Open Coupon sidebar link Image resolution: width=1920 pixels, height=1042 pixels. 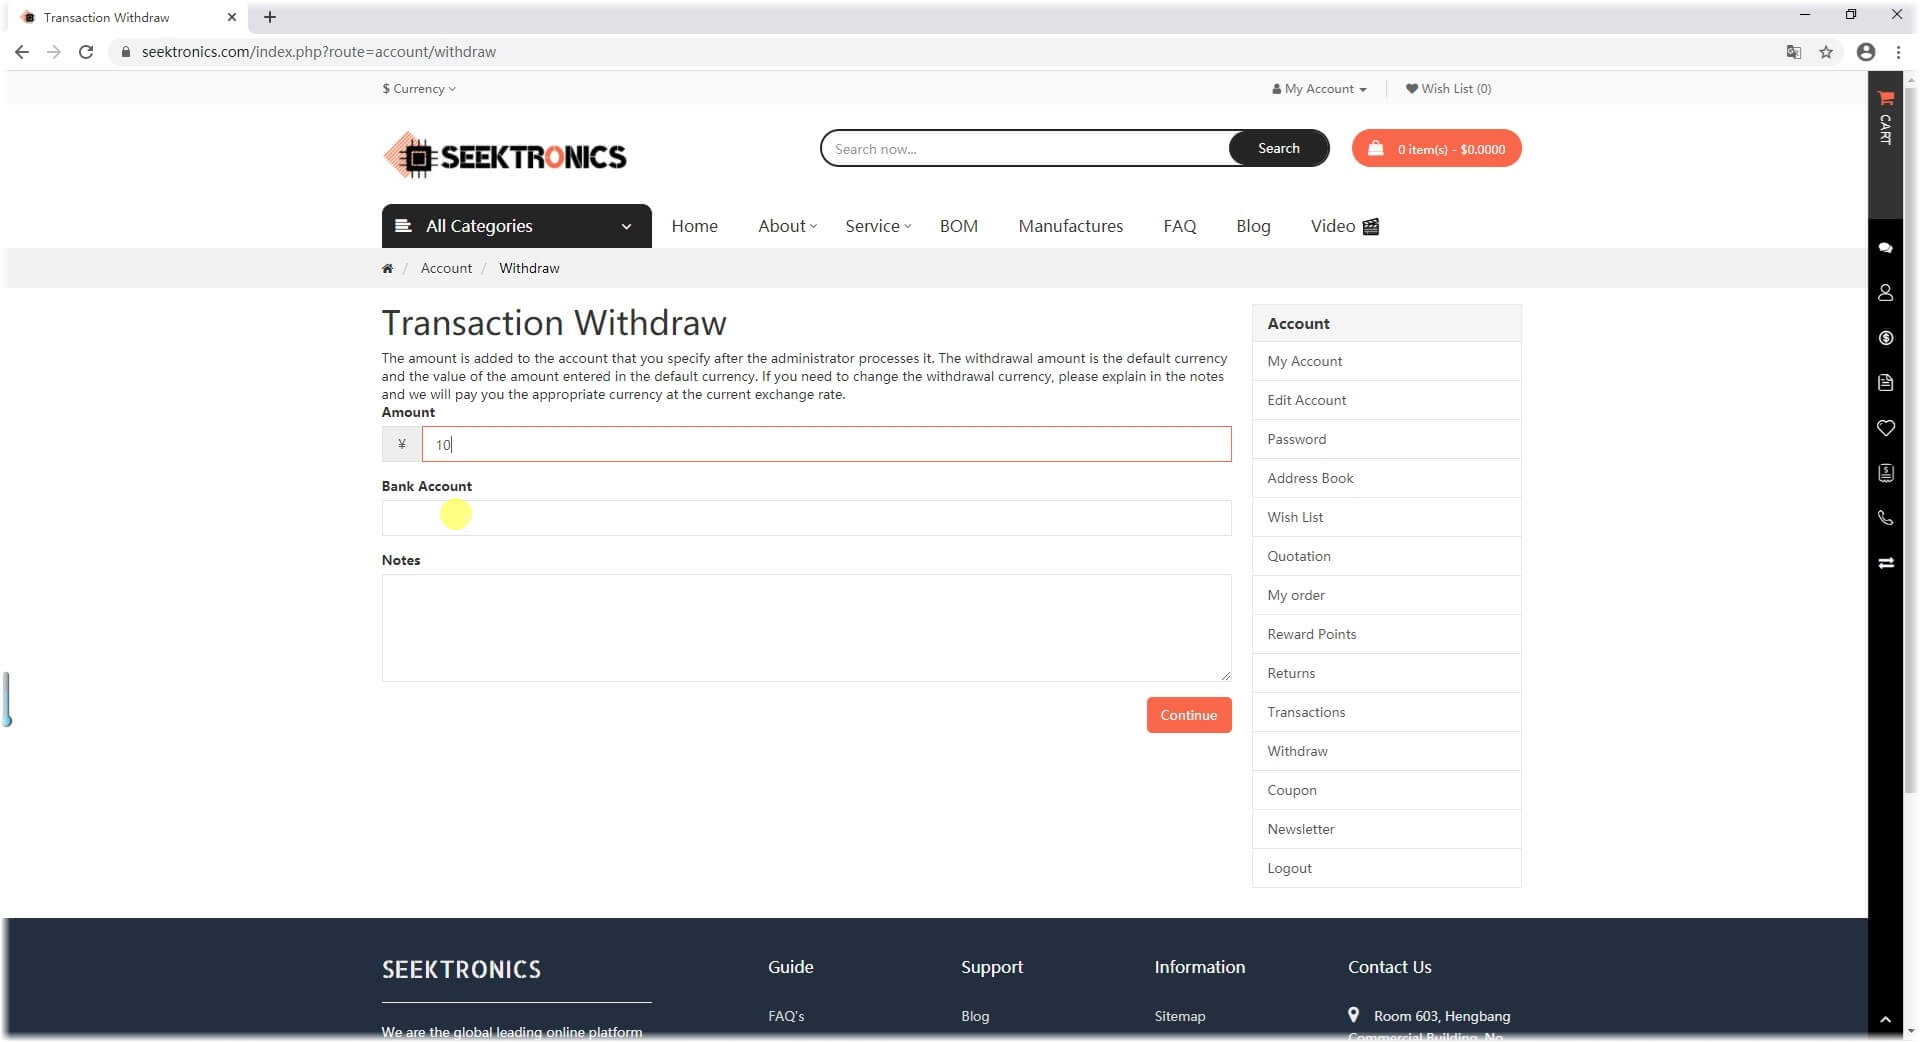(x=1386, y=790)
